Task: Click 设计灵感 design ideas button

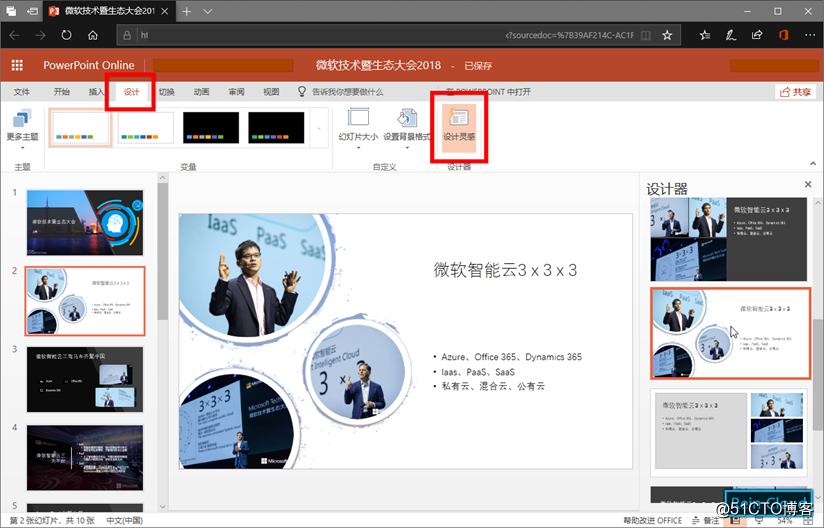Action: (x=459, y=128)
